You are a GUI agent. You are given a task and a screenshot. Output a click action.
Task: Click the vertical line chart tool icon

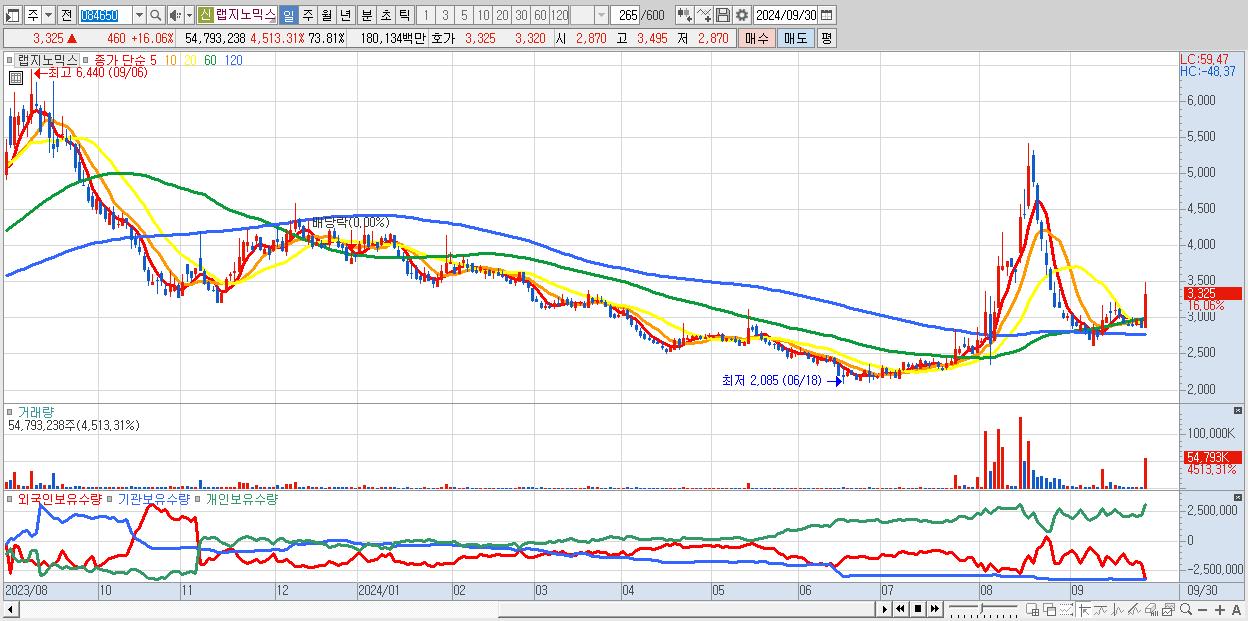click(1117, 609)
